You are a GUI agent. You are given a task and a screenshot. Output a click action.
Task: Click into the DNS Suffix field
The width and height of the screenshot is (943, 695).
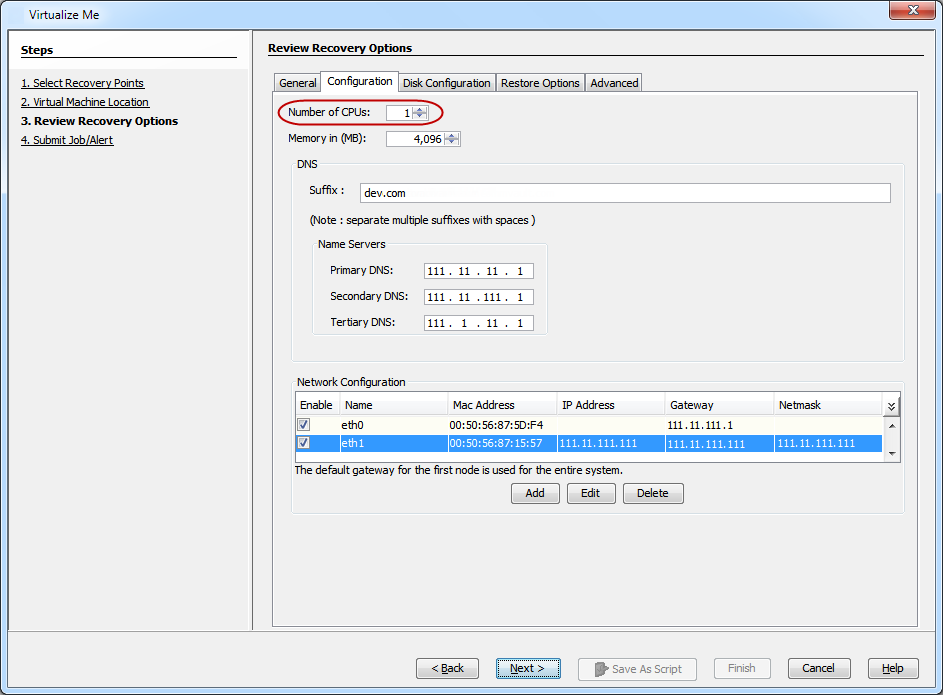tap(625, 193)
